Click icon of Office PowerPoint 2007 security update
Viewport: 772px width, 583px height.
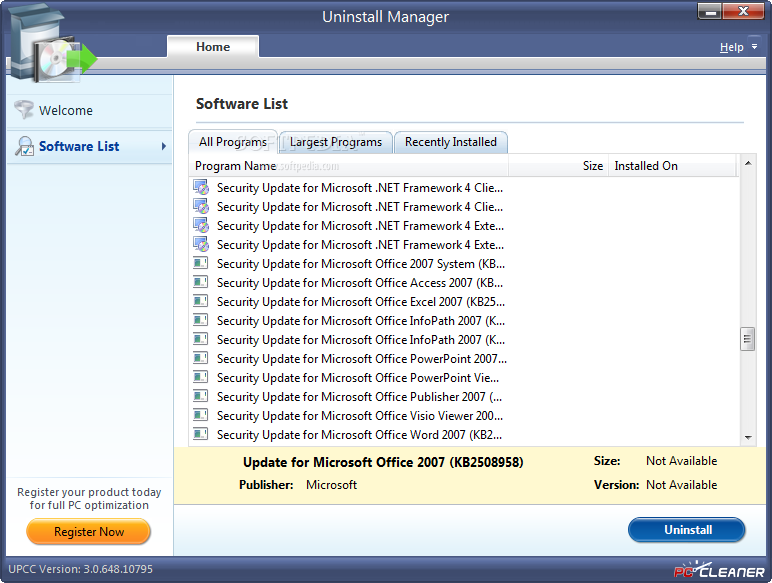tap(200, 358)
